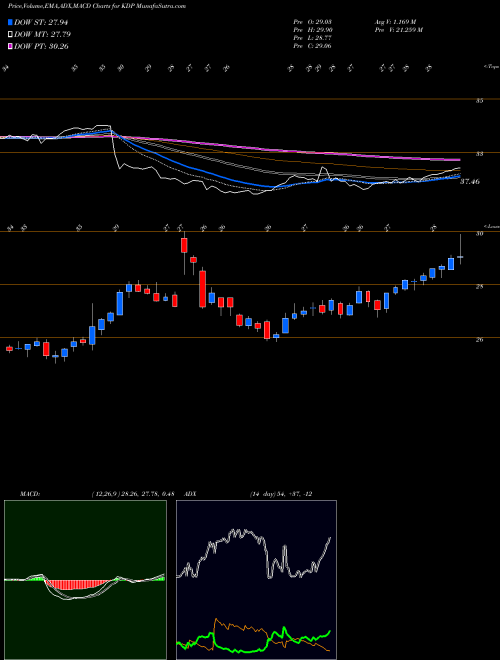The image size is (500, 660).
Task: Click the 'ADX' panel label
Action: 191,494
